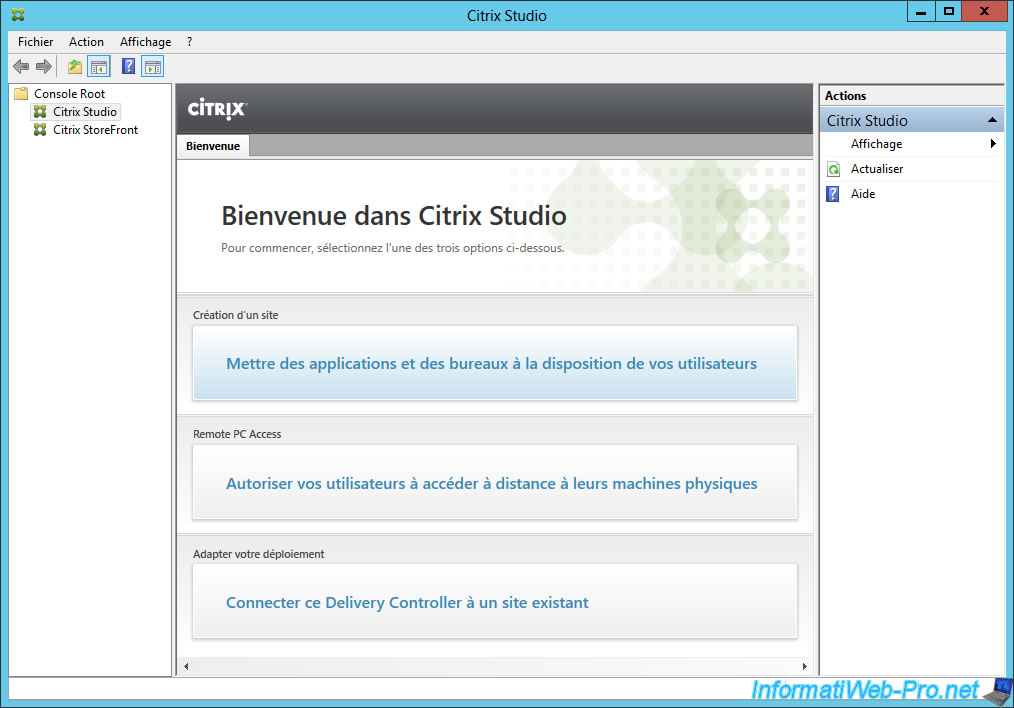Viewport: 1014px width, 708px height.
Task: Click the horizontal scrollbar track
Action: pos(495,666)
